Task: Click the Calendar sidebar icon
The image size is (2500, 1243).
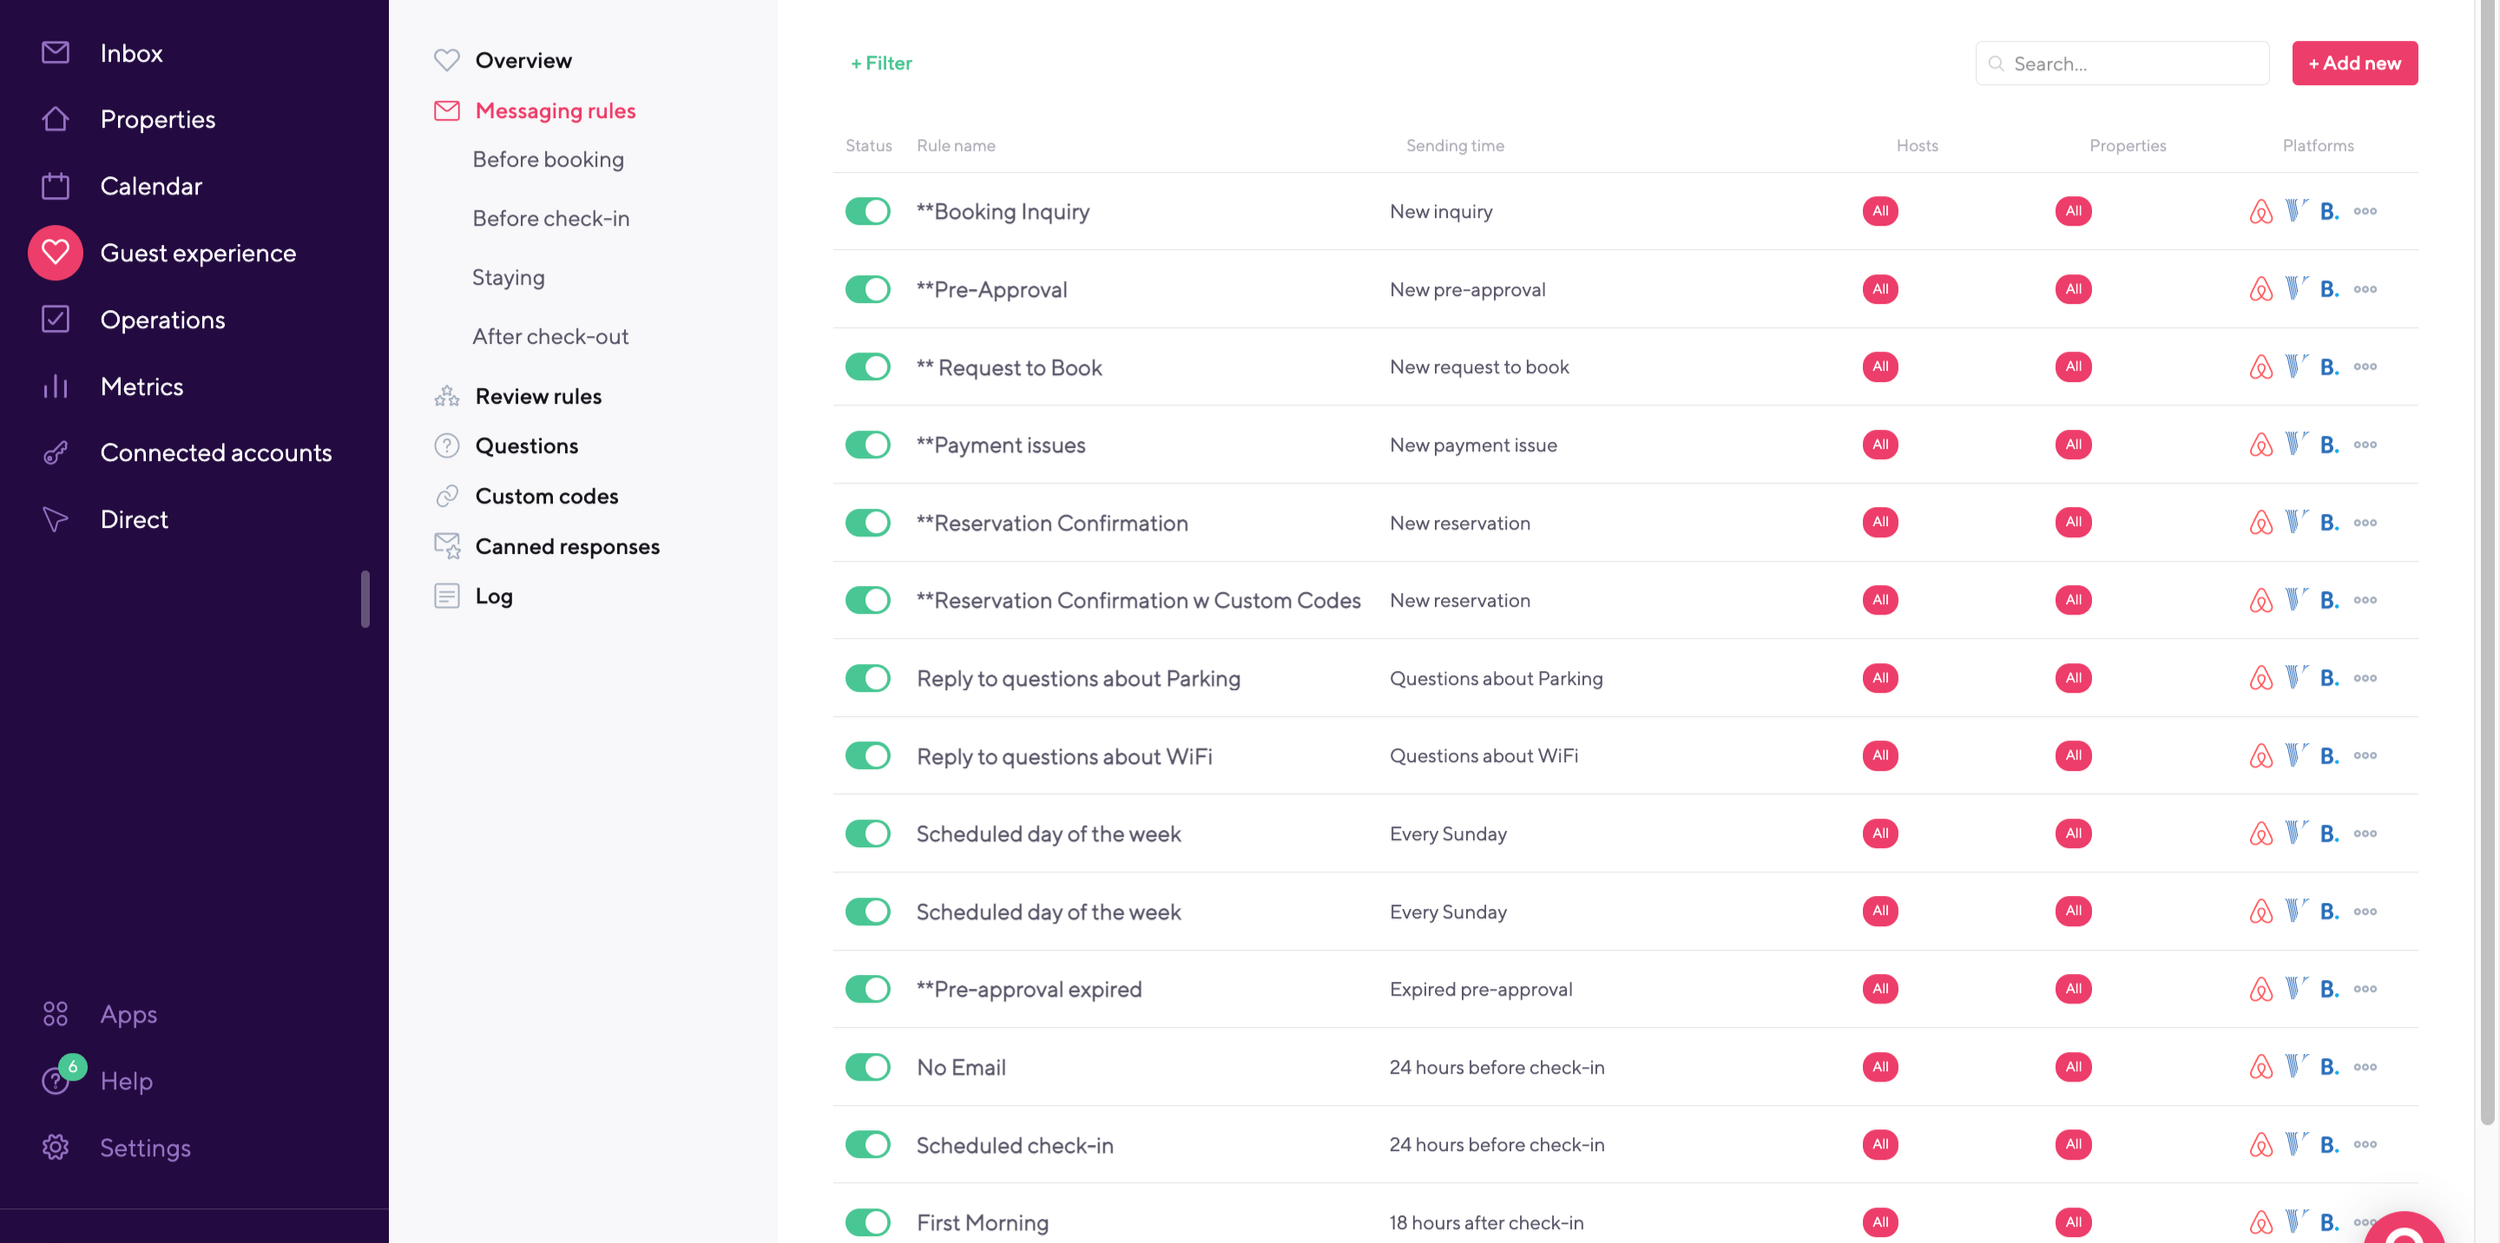Action: (x=55, y=186)
